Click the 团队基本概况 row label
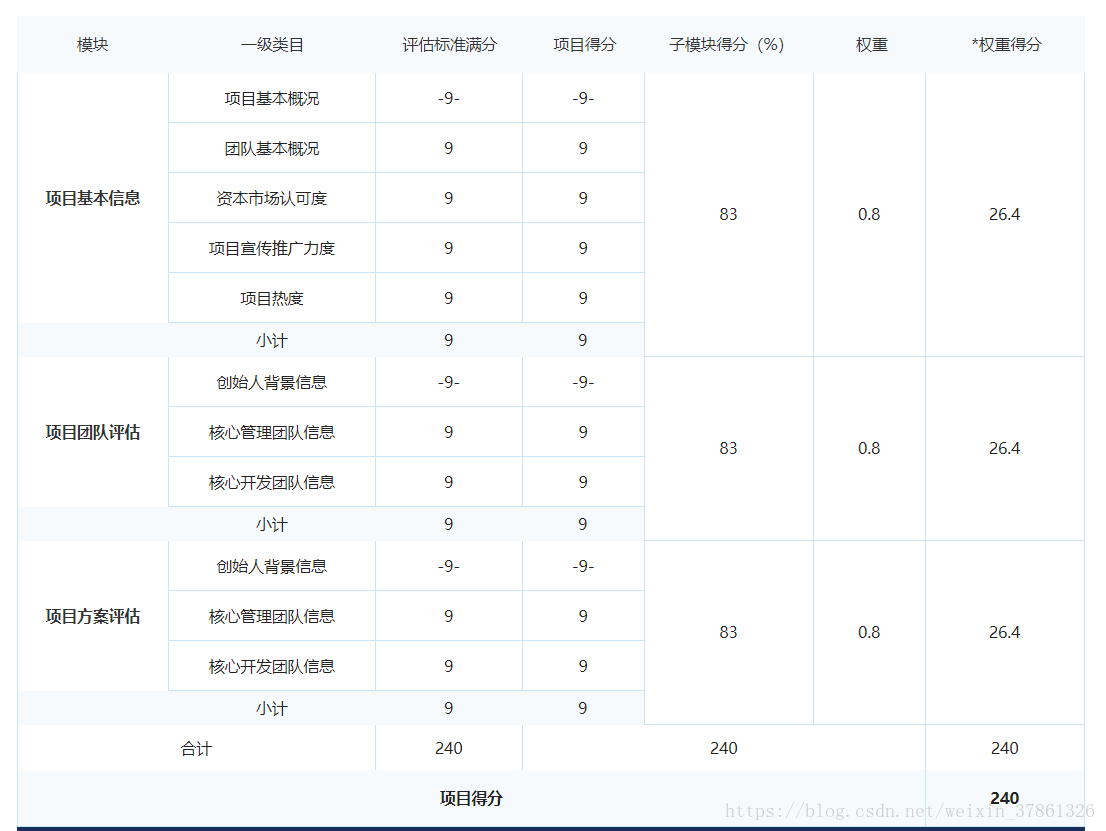This screenshot has width=1106, height=831. coord(272,149)
